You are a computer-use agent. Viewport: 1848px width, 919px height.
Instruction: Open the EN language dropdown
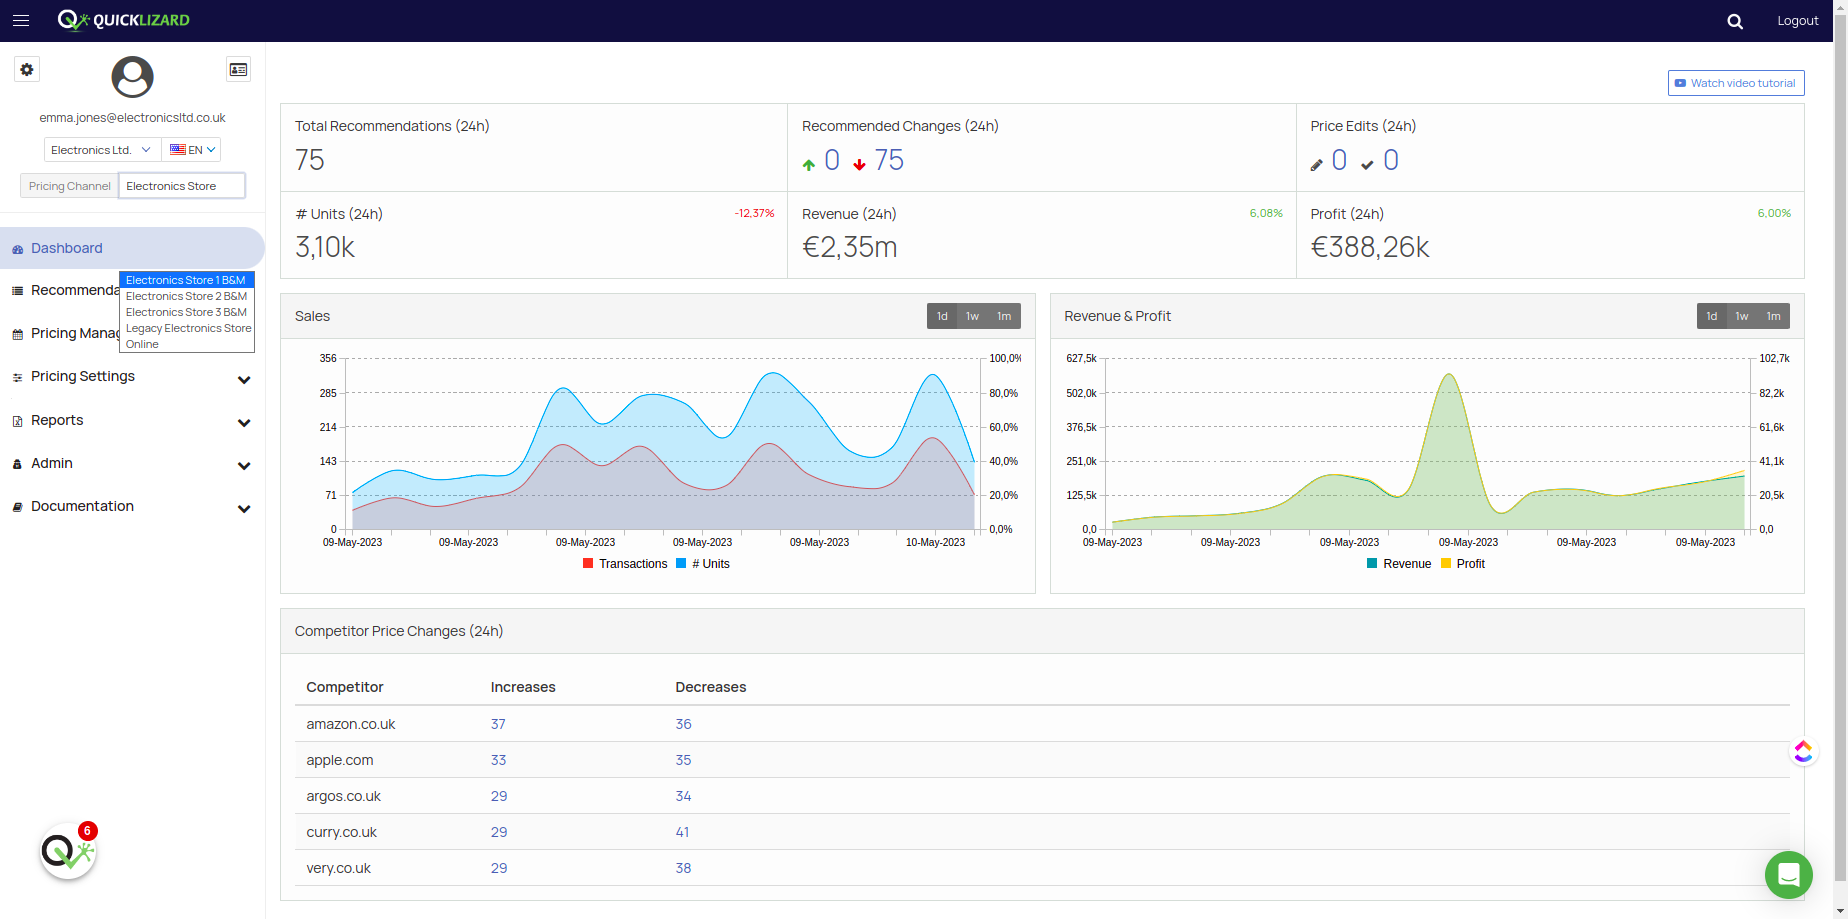192,150
